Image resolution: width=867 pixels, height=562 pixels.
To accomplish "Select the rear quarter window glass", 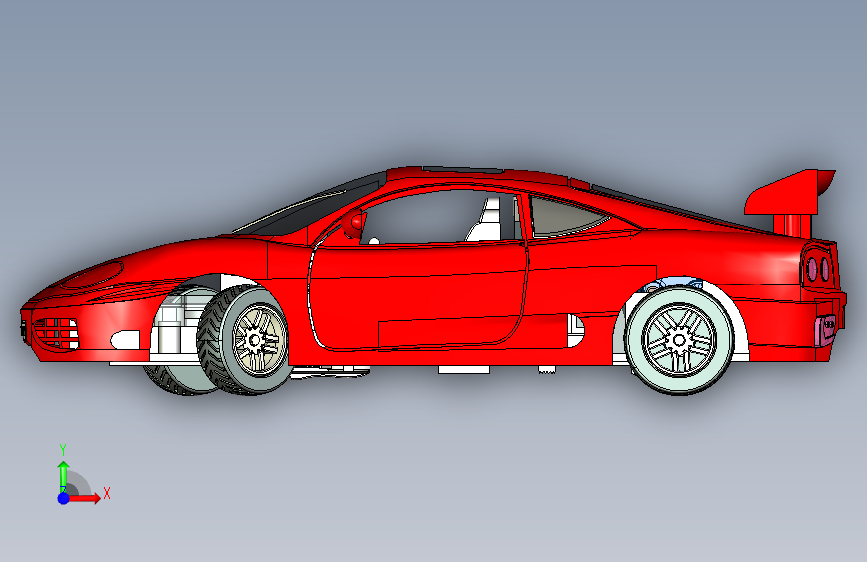I will (x=568, y=217).
